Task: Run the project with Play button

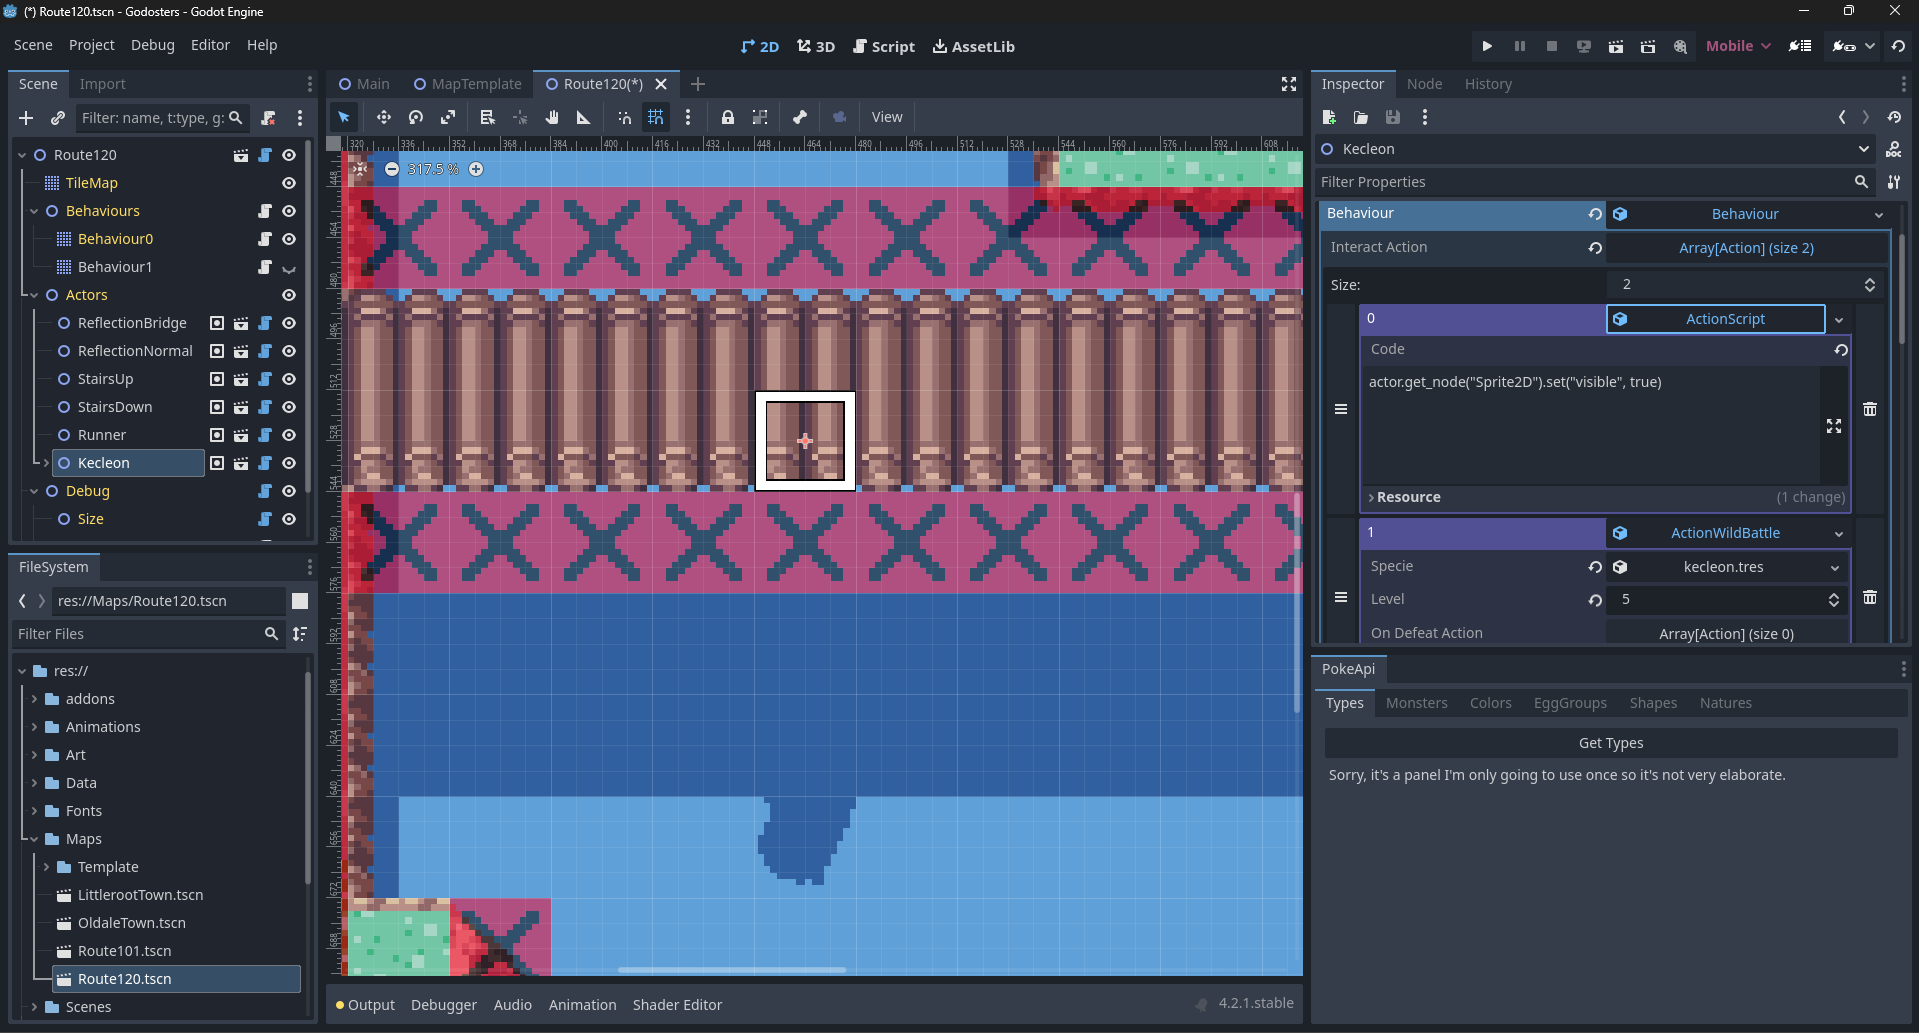Action: [x=1487, y=46]
